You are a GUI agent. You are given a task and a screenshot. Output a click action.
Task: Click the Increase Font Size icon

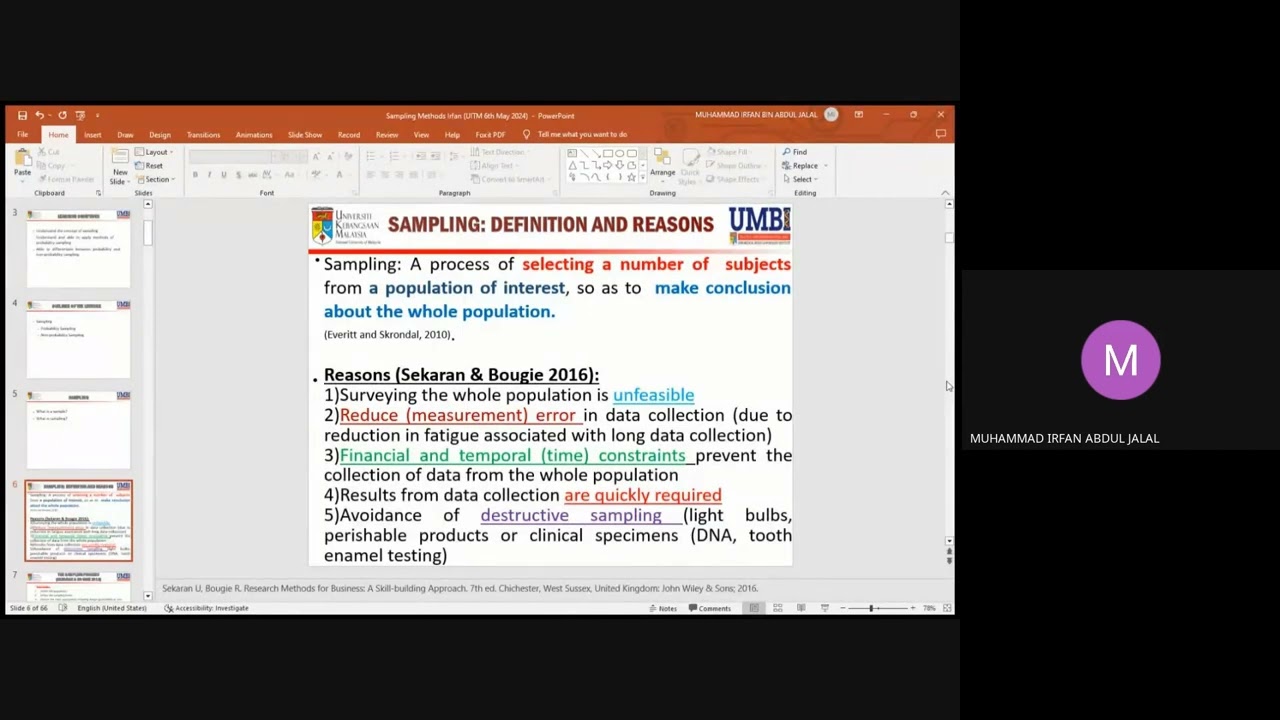coord(316,157)
